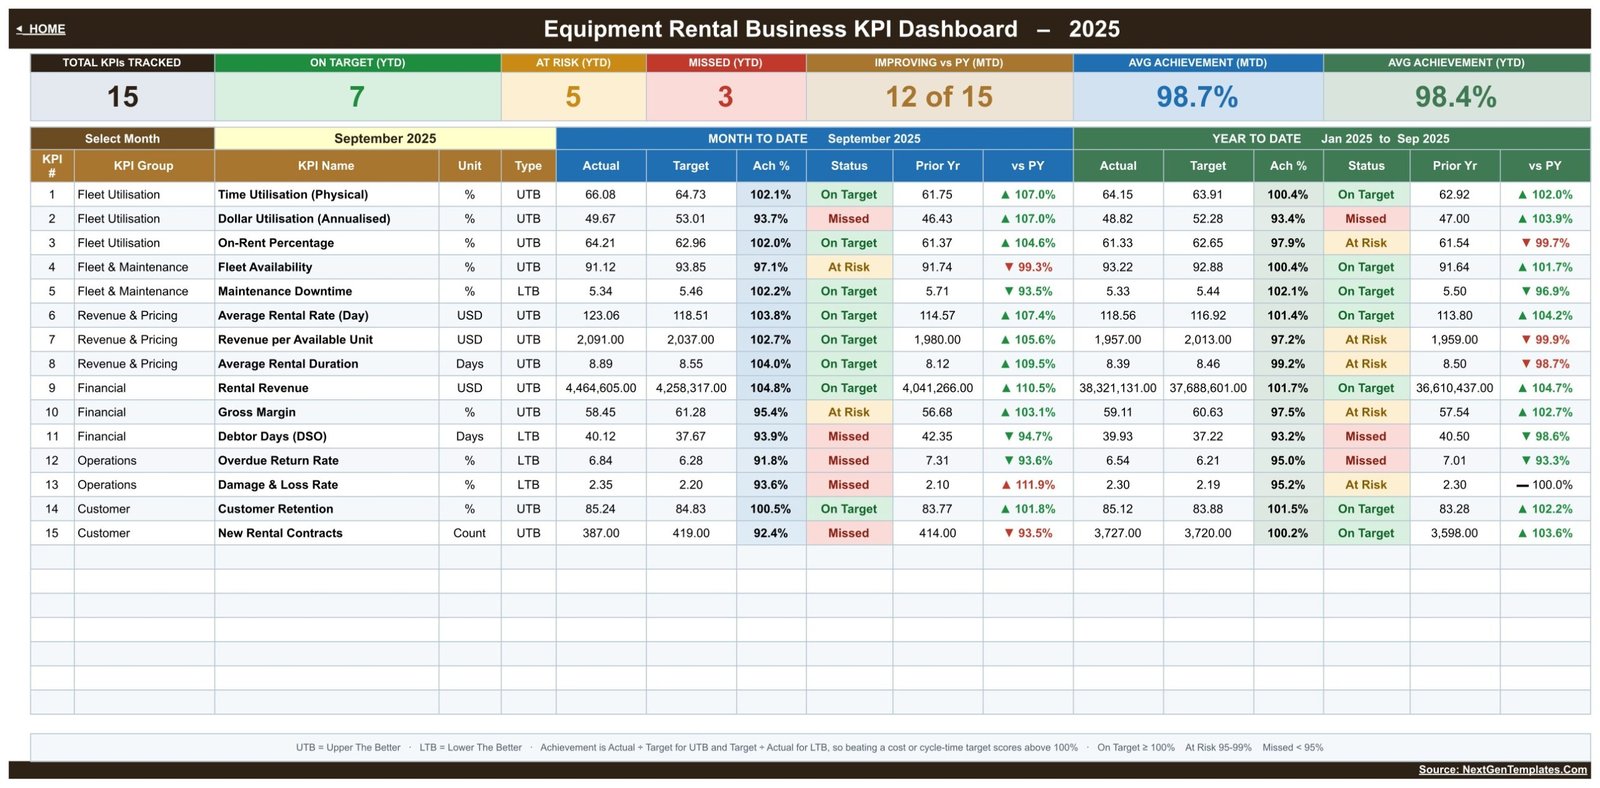Click MTD Missed status for New Rental Contracts
Screen dimensions: 1600x788
(x=849, y=533)
